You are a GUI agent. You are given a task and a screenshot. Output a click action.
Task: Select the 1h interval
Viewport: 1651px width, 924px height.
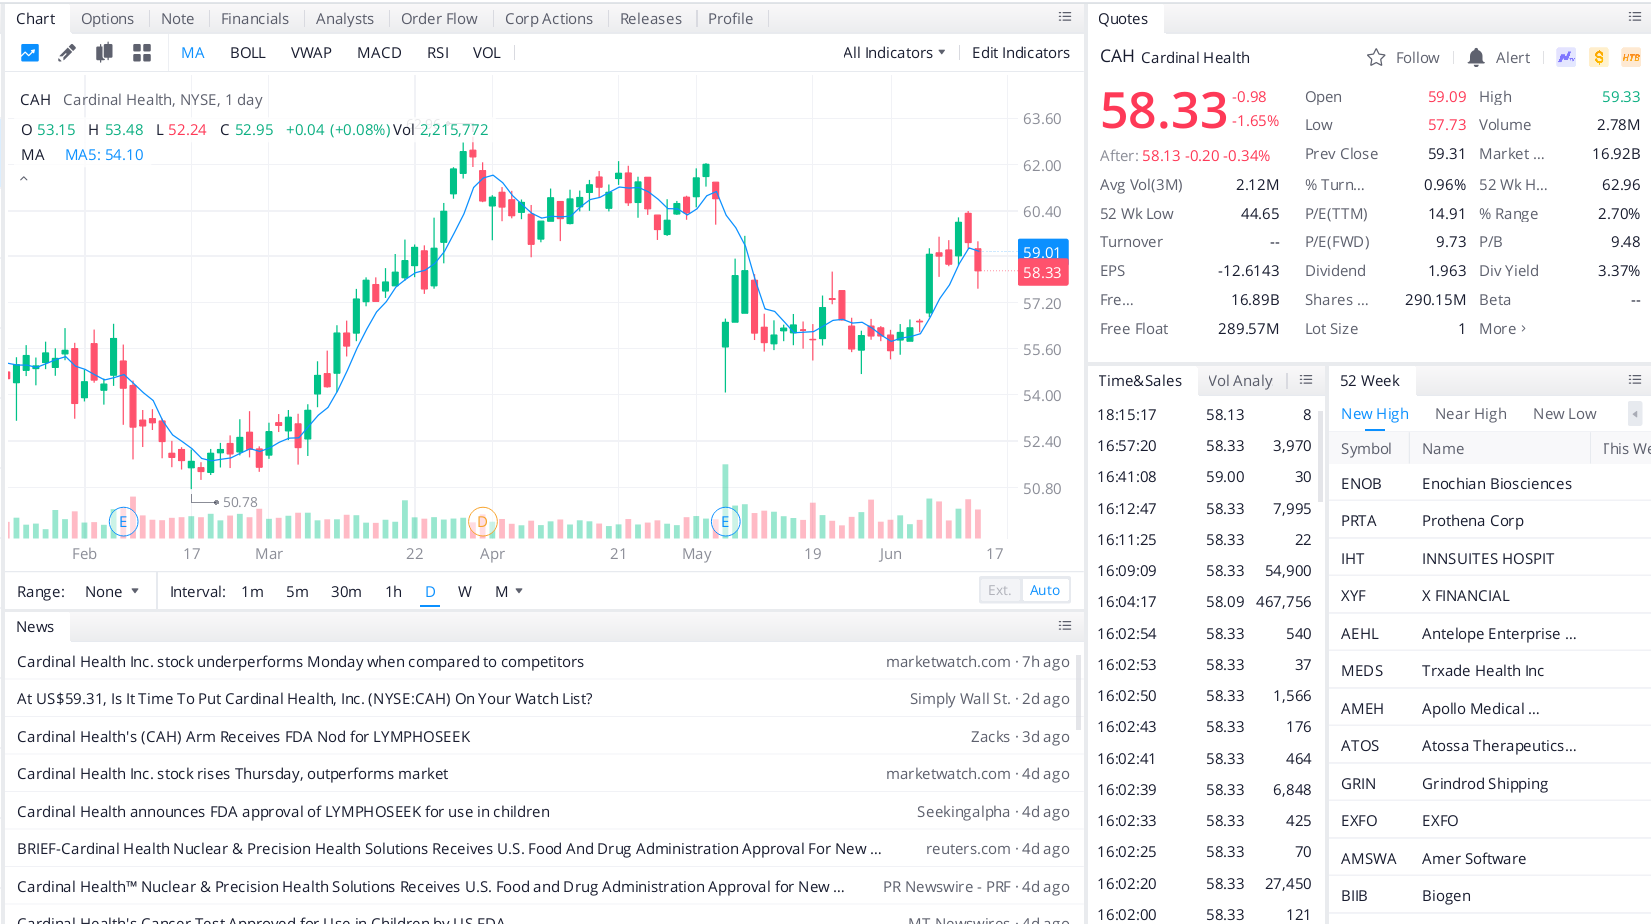[x=394, y=592]
